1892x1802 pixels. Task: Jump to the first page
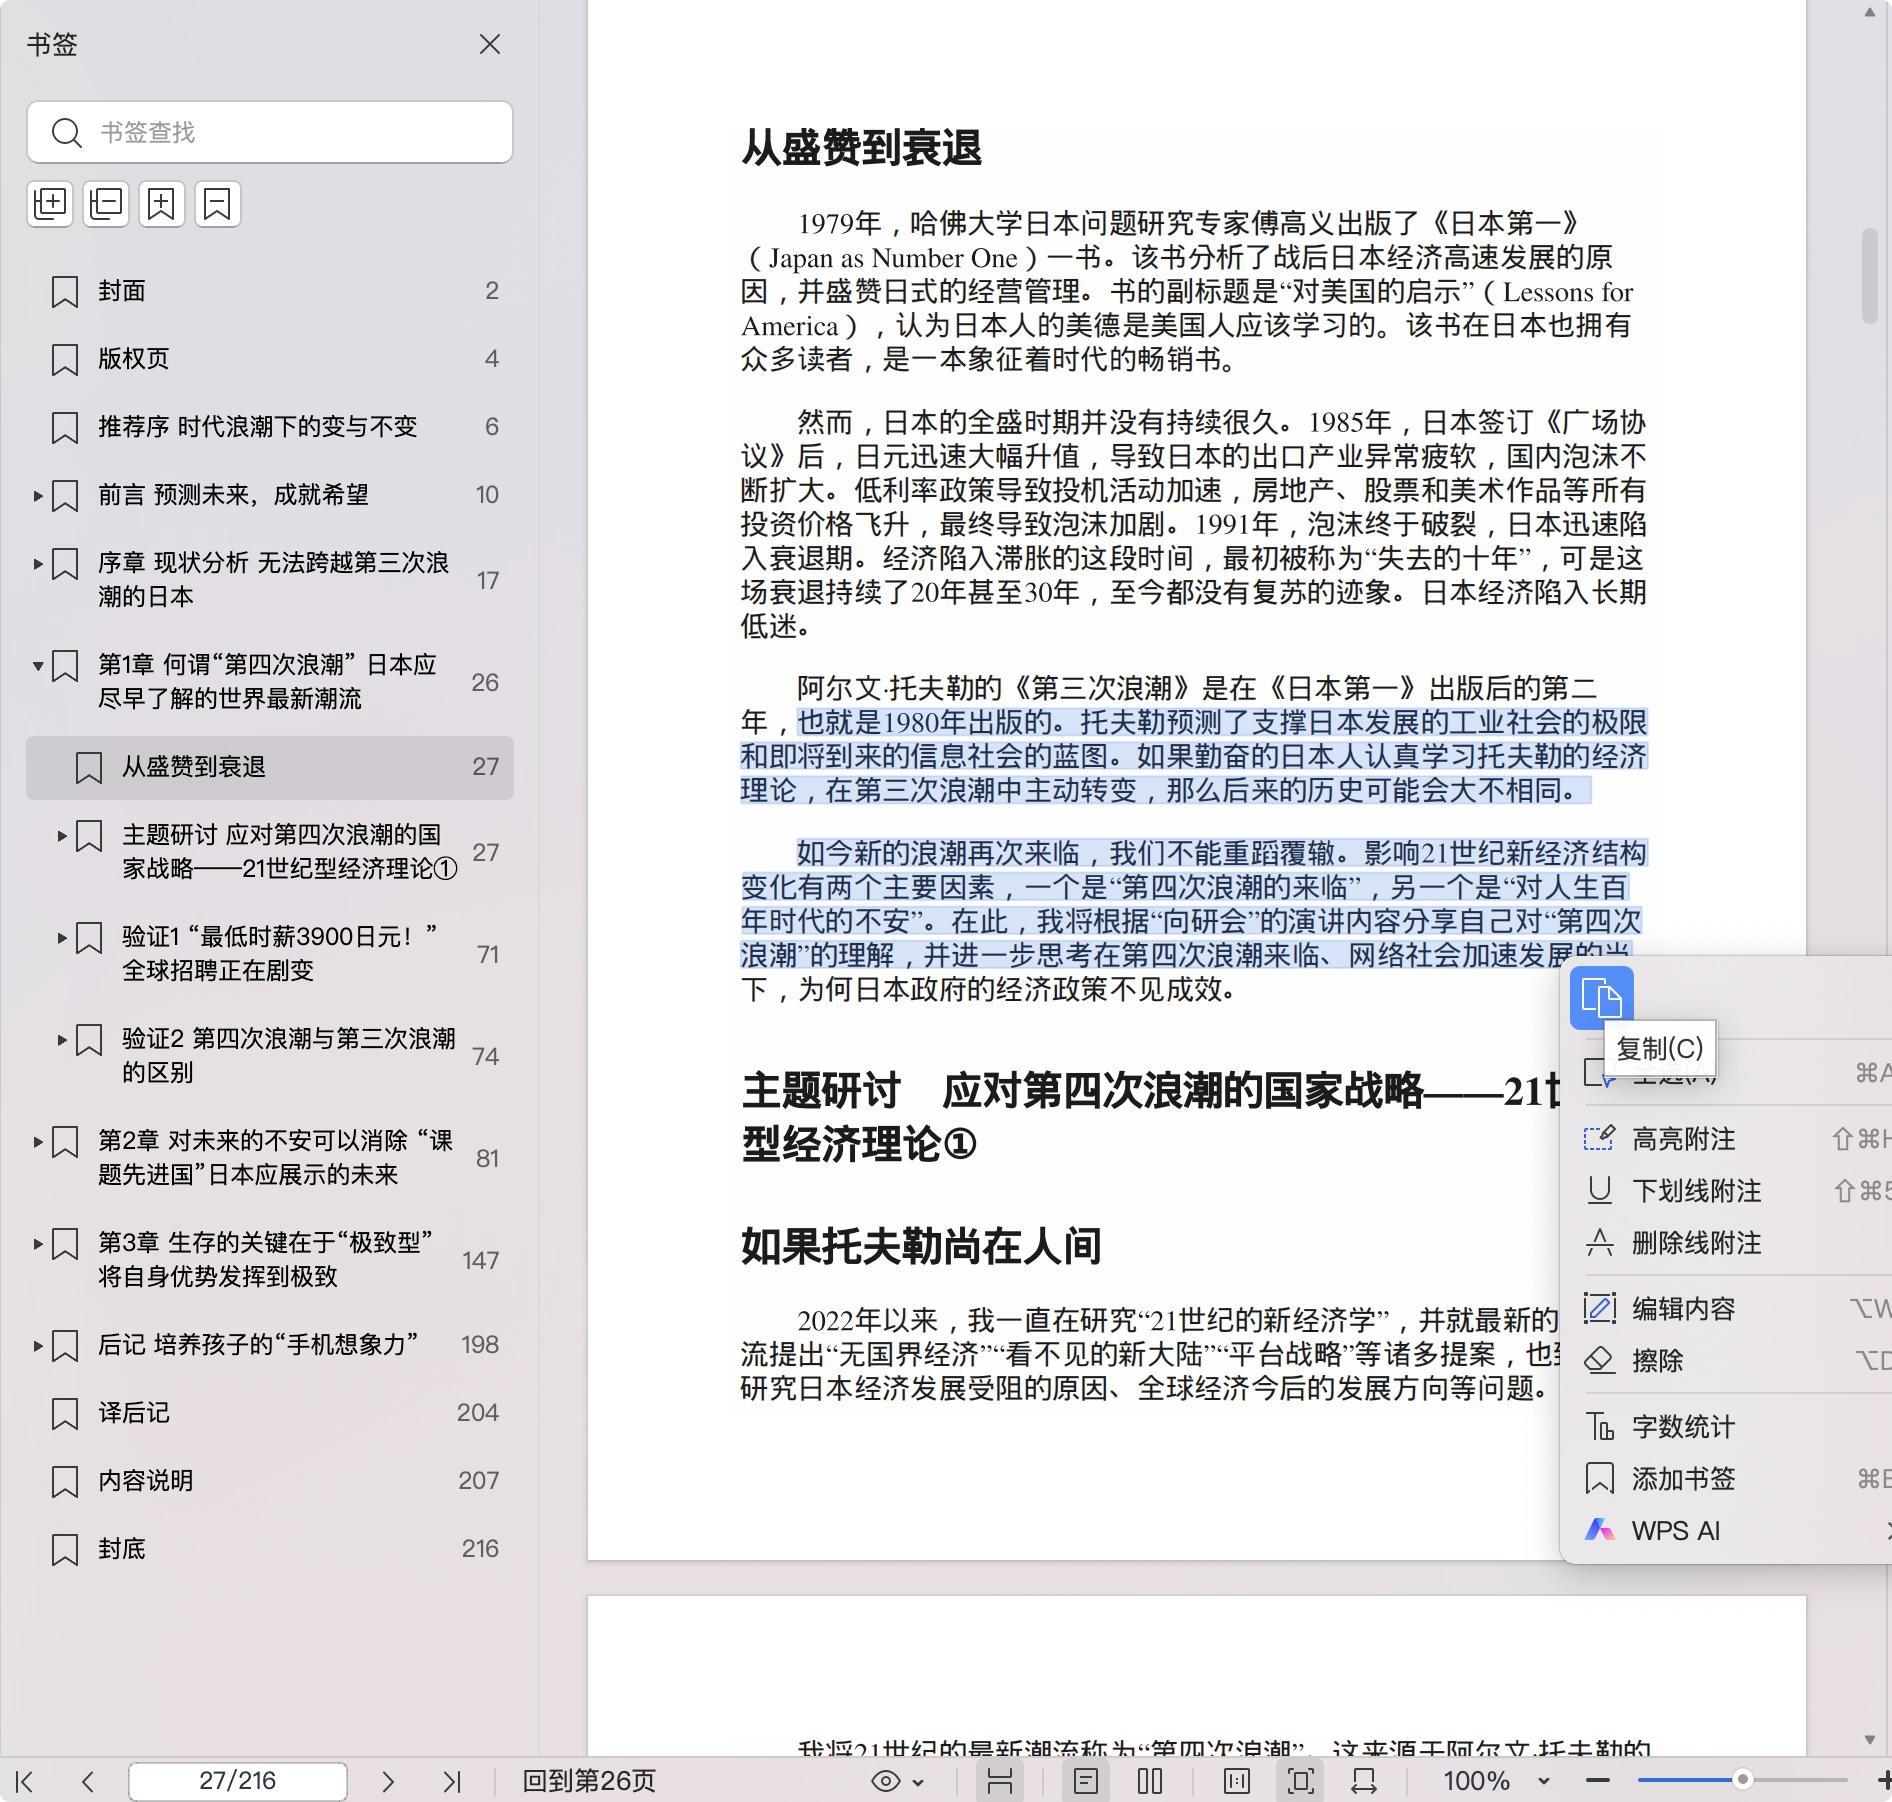[x=26, y=1781]
